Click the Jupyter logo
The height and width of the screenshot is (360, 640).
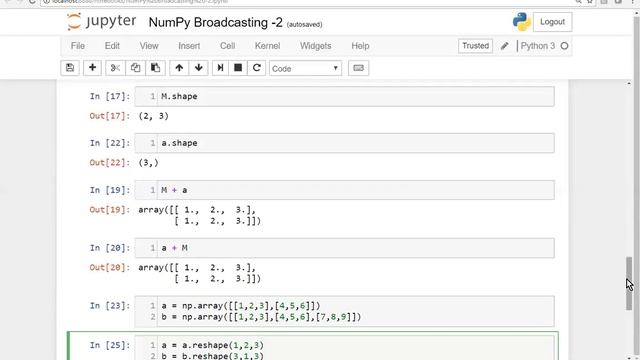(101, 22)
